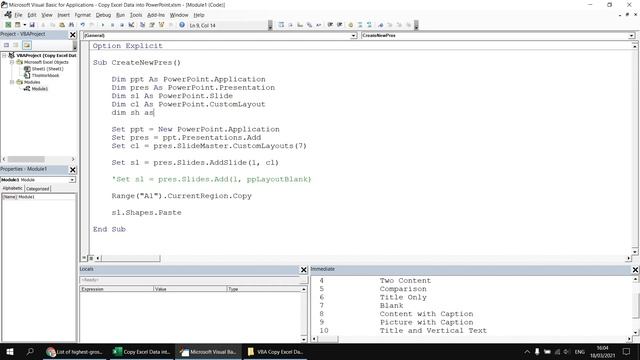
Task: Toggle Folders in the Project panel
Action: (x=27, y=45)
